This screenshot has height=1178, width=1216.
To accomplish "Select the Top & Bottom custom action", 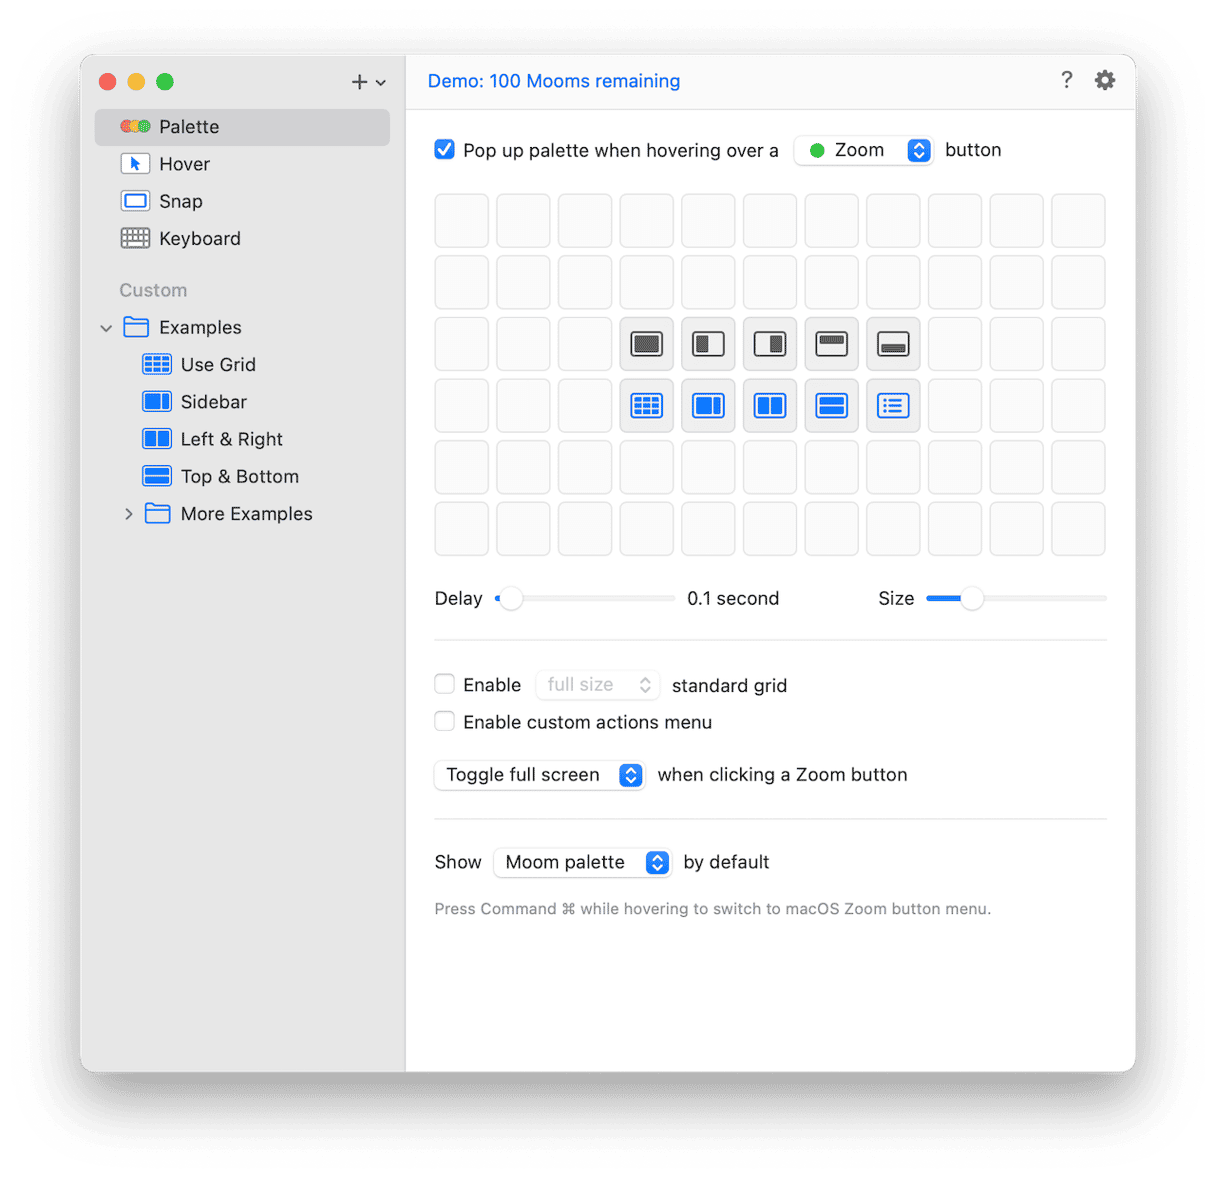I will (242, 476).
